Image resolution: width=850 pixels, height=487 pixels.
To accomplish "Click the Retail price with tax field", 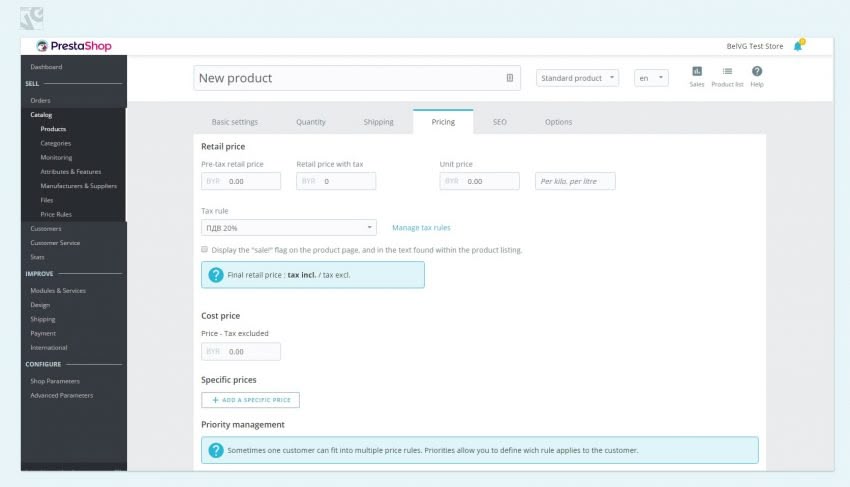I will point(336,181).
